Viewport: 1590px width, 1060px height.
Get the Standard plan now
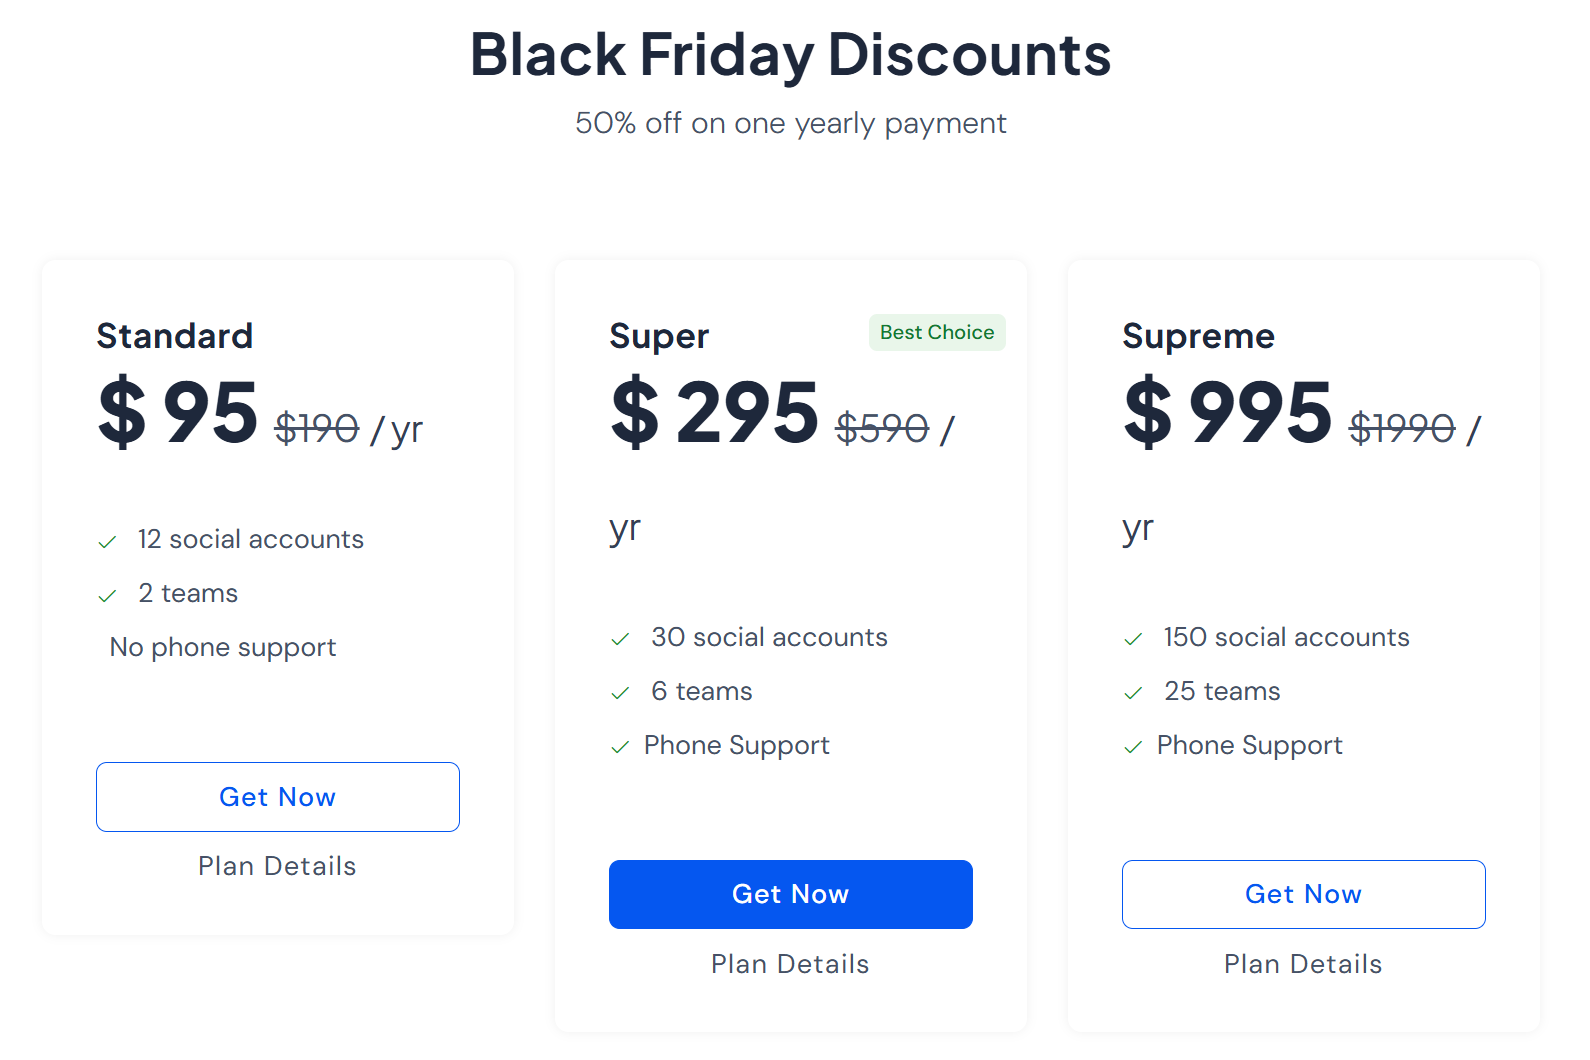point(278,797)
